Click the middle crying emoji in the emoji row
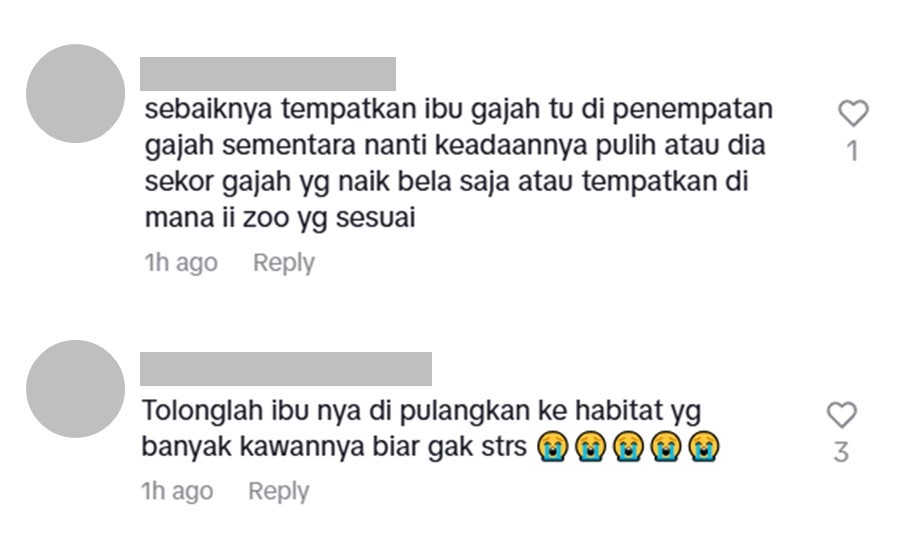The image size is (915, 552). [x=628, y=447]
